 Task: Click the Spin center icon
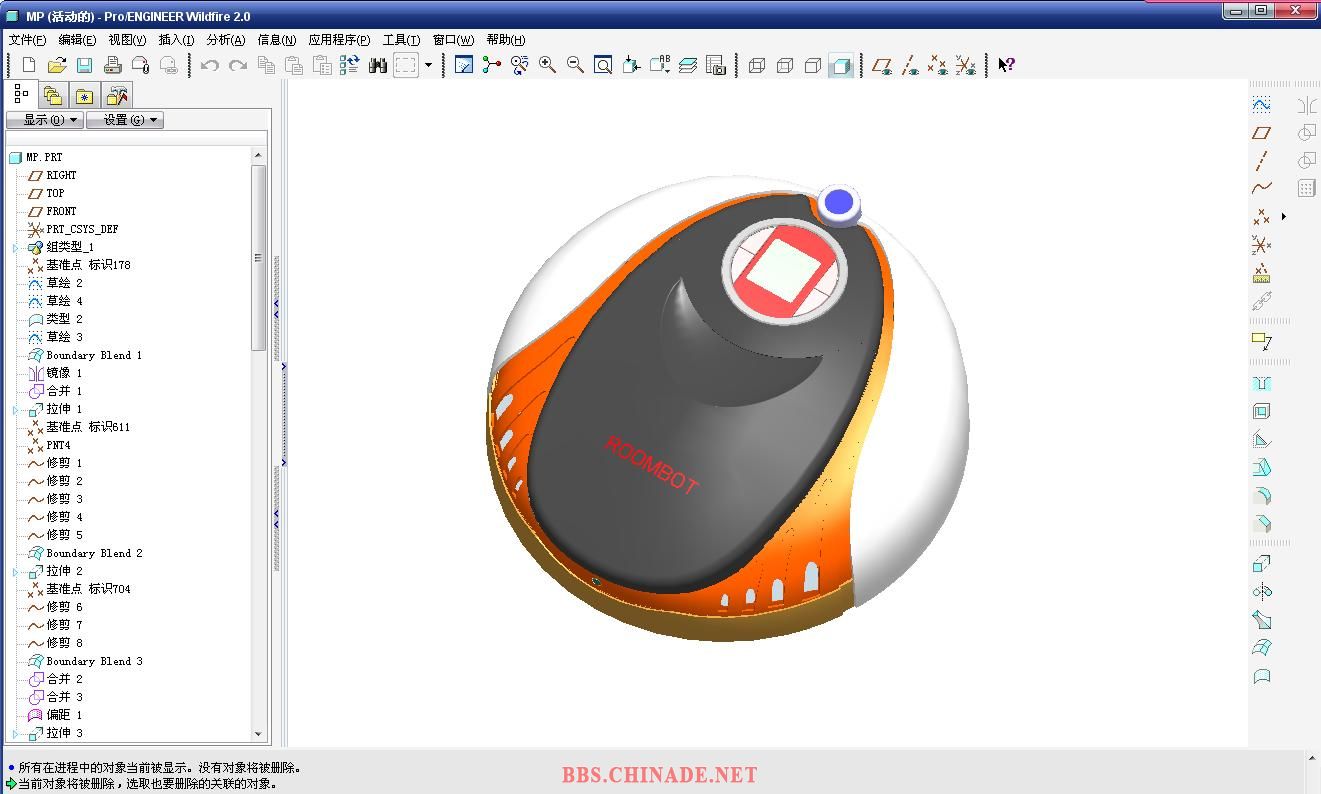[491, 65]
